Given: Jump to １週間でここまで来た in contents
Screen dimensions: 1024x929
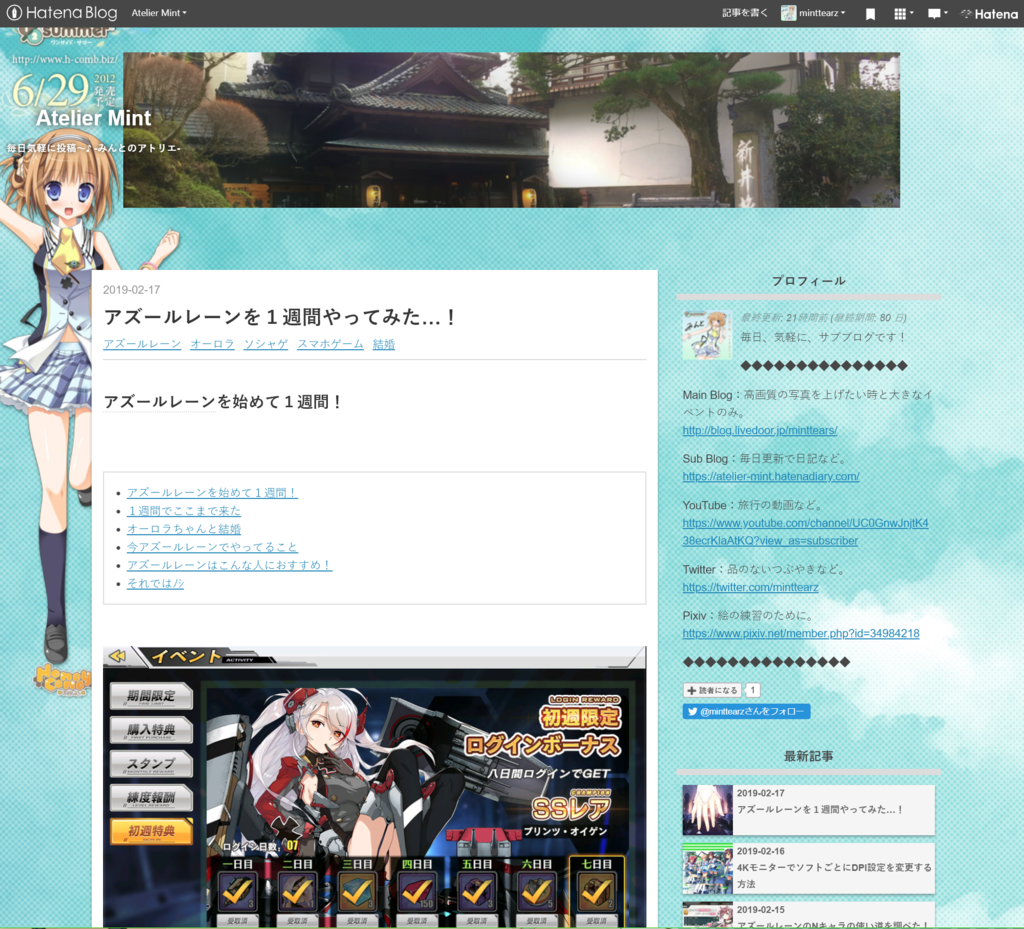Looking at the screenshot, I should click(x=184, y=511).
